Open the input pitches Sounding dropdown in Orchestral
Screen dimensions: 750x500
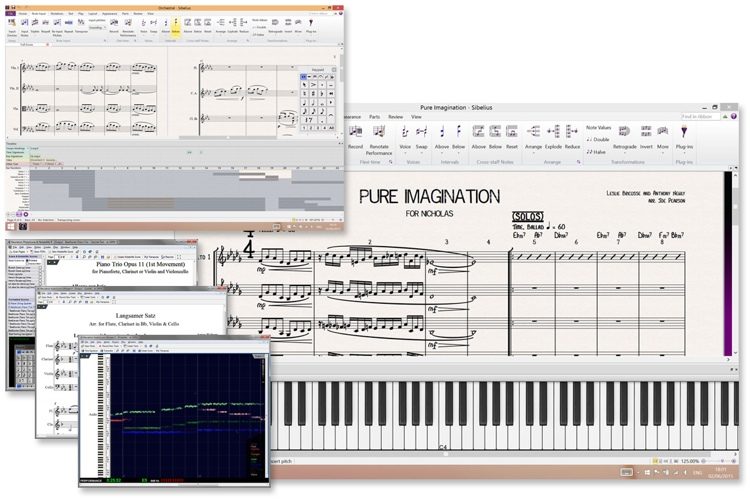coord(98,28)
